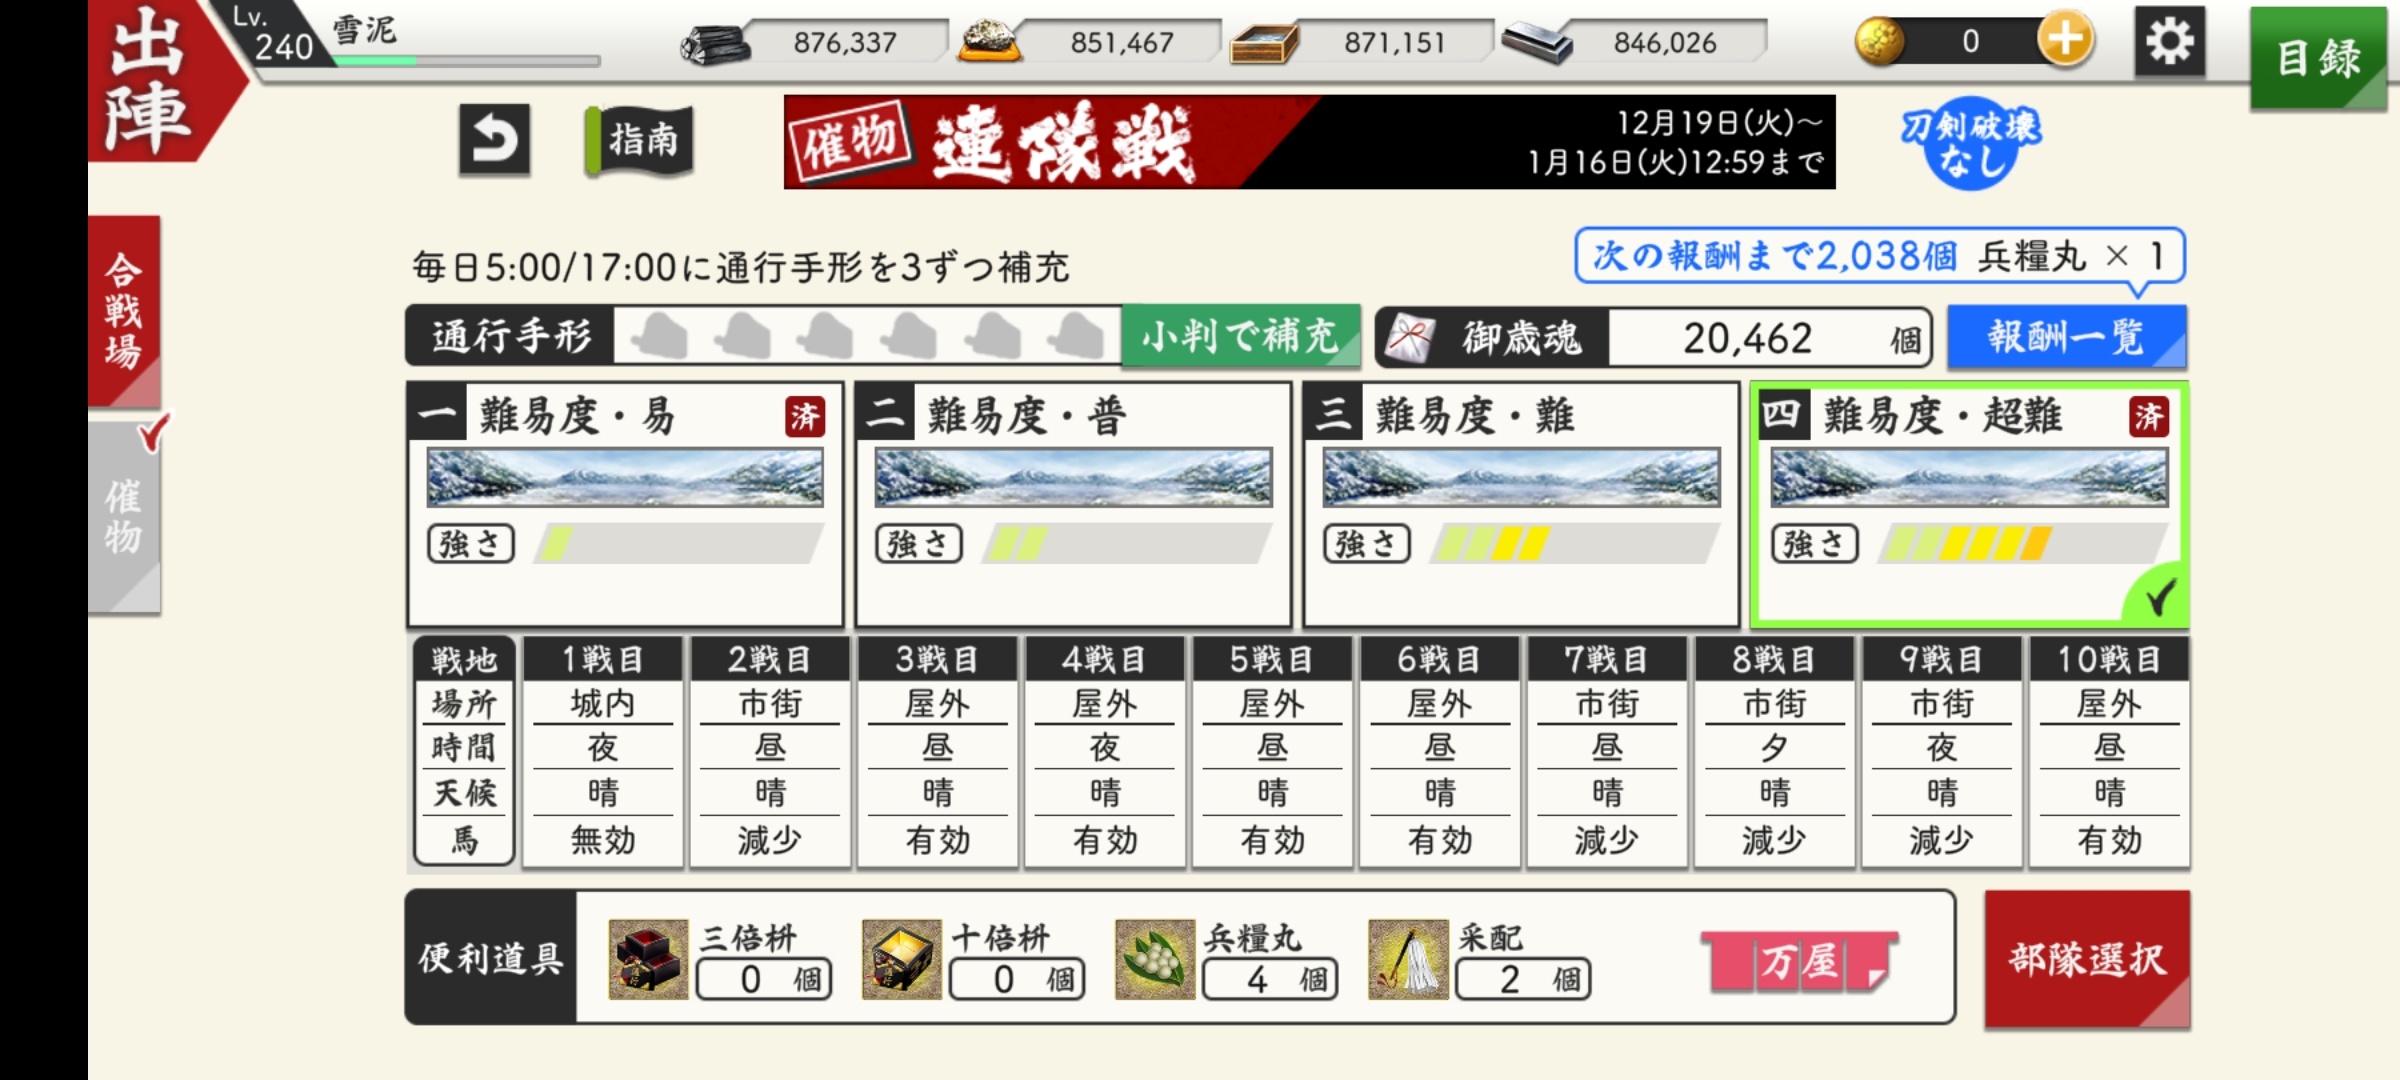2400x1080 pixels.
Task: Select the 采配 item icon
Action: click(1408, 959)
